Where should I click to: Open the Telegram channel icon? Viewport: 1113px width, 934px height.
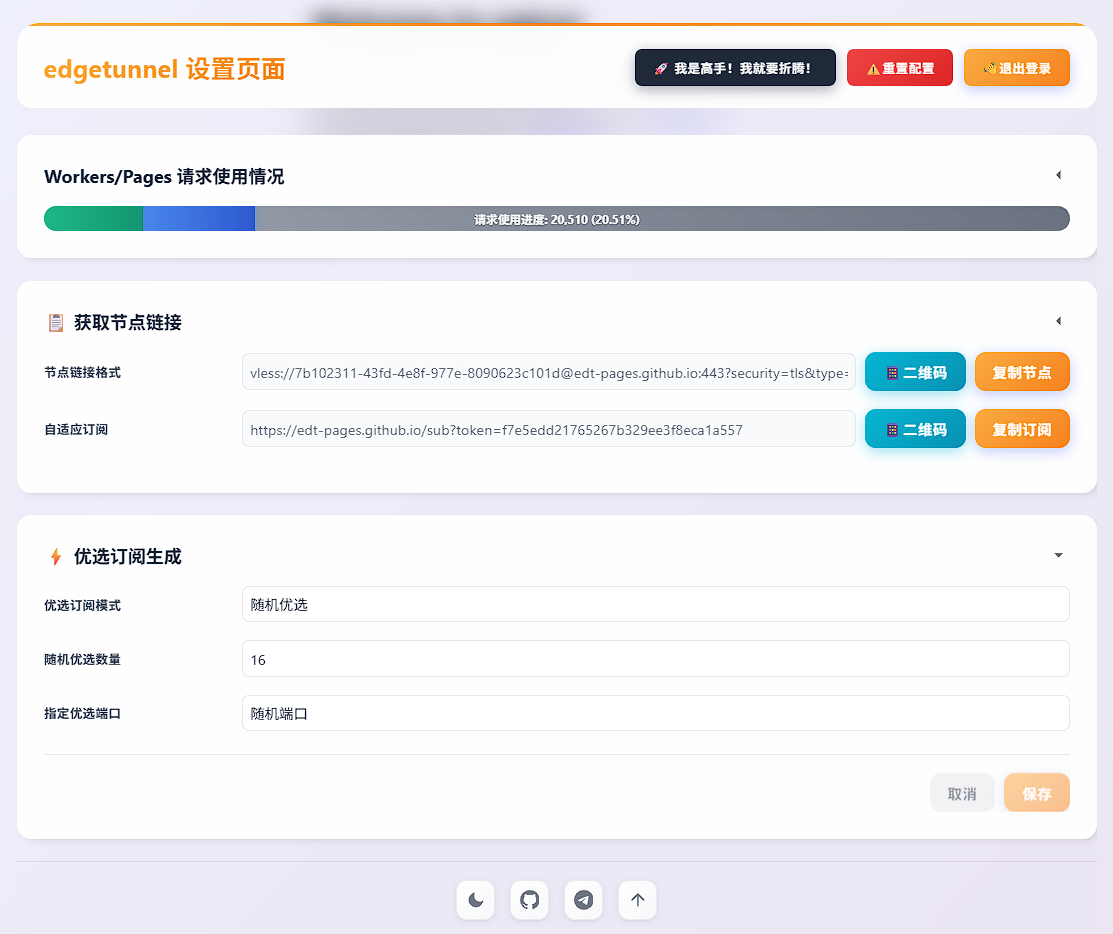click(583, 900)
